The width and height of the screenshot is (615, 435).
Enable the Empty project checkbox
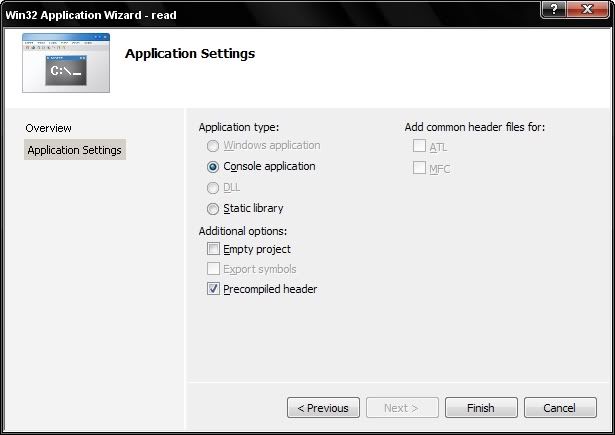(212, 249)
